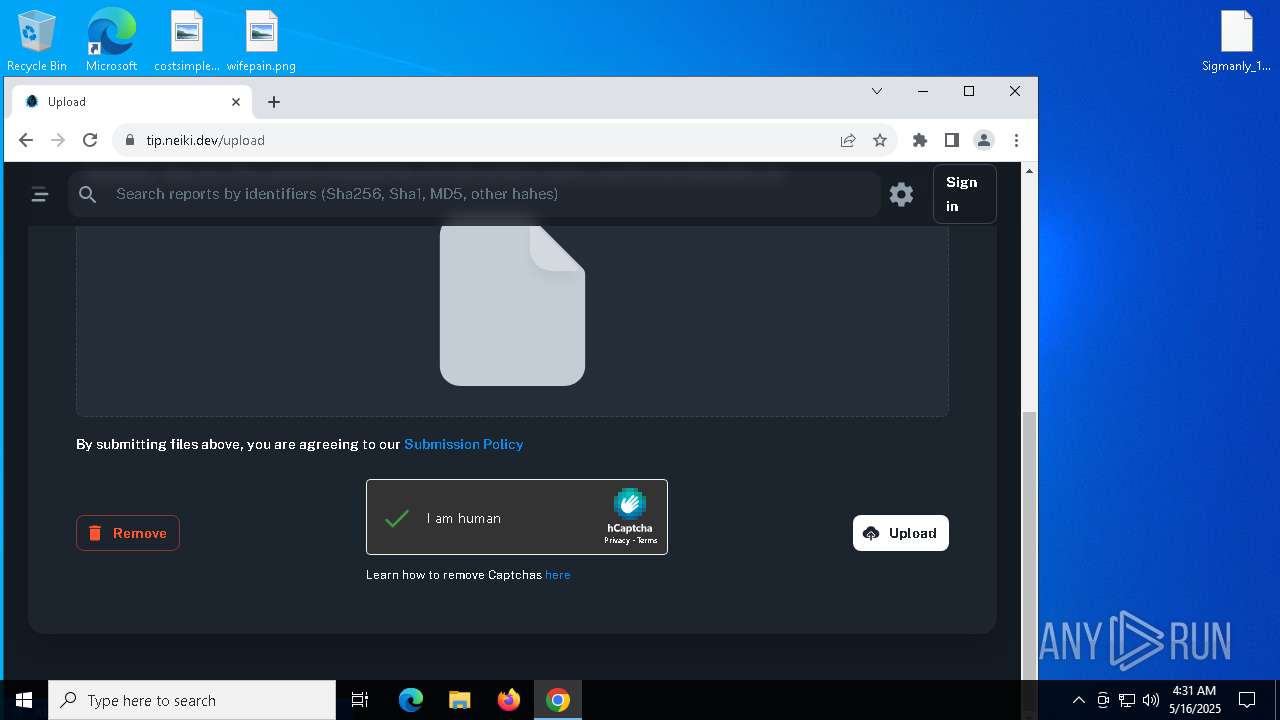Click the search magnifier icon
Viewport: 1280px width, 720px height.
pos(88,195)
